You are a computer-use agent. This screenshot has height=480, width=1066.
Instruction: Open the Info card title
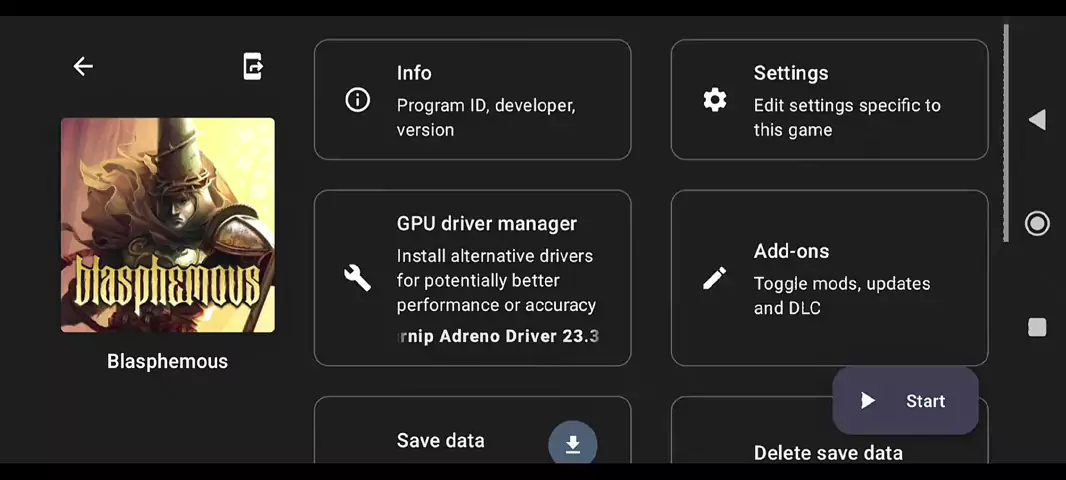pos(414,73)
